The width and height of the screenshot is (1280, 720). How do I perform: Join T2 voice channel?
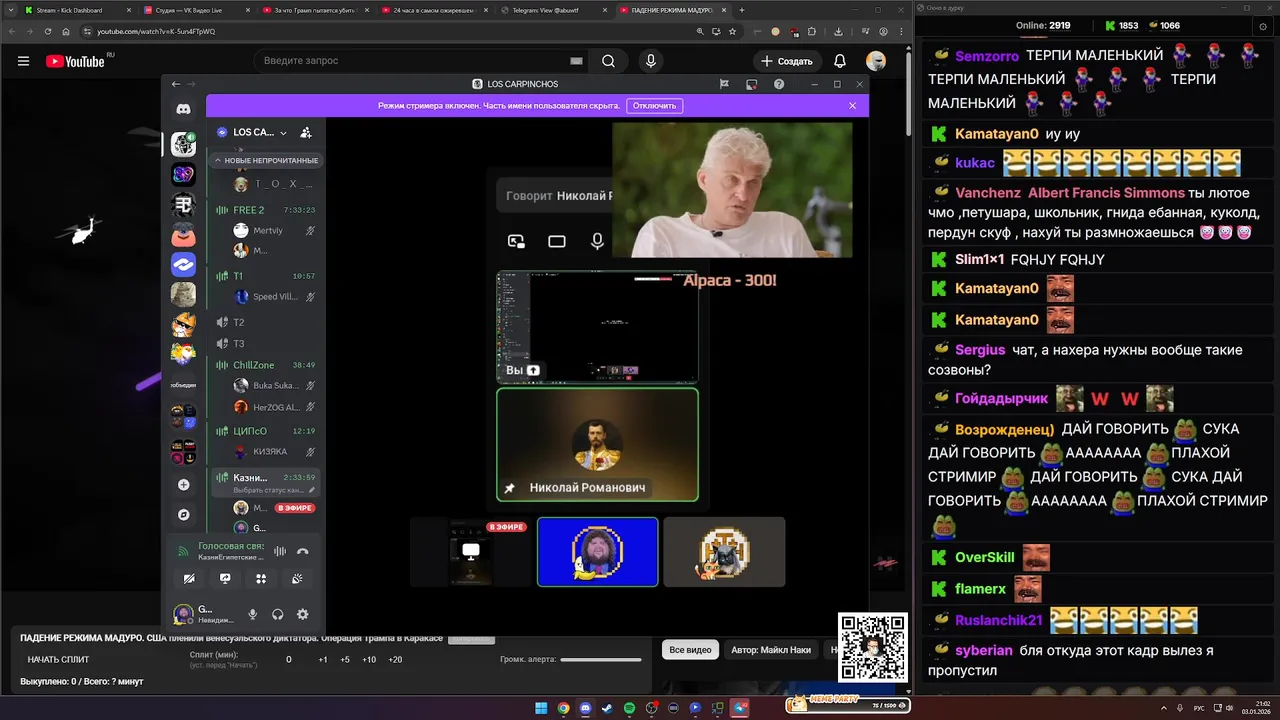(x=265, y=322)
